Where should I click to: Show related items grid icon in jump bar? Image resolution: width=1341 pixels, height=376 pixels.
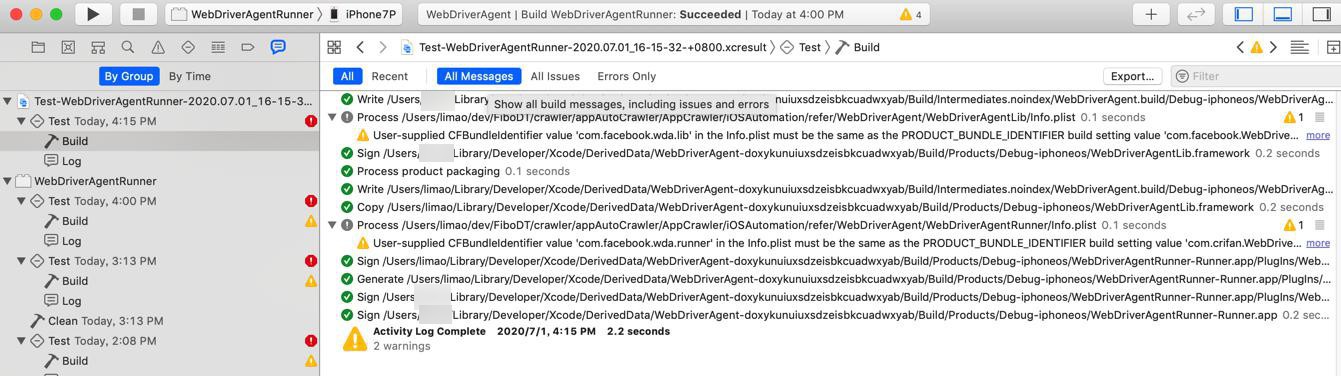(334, 47)
